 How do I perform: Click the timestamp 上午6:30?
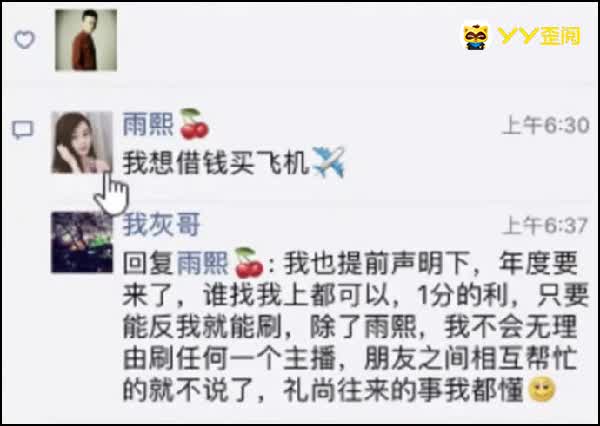pos(546,125)
